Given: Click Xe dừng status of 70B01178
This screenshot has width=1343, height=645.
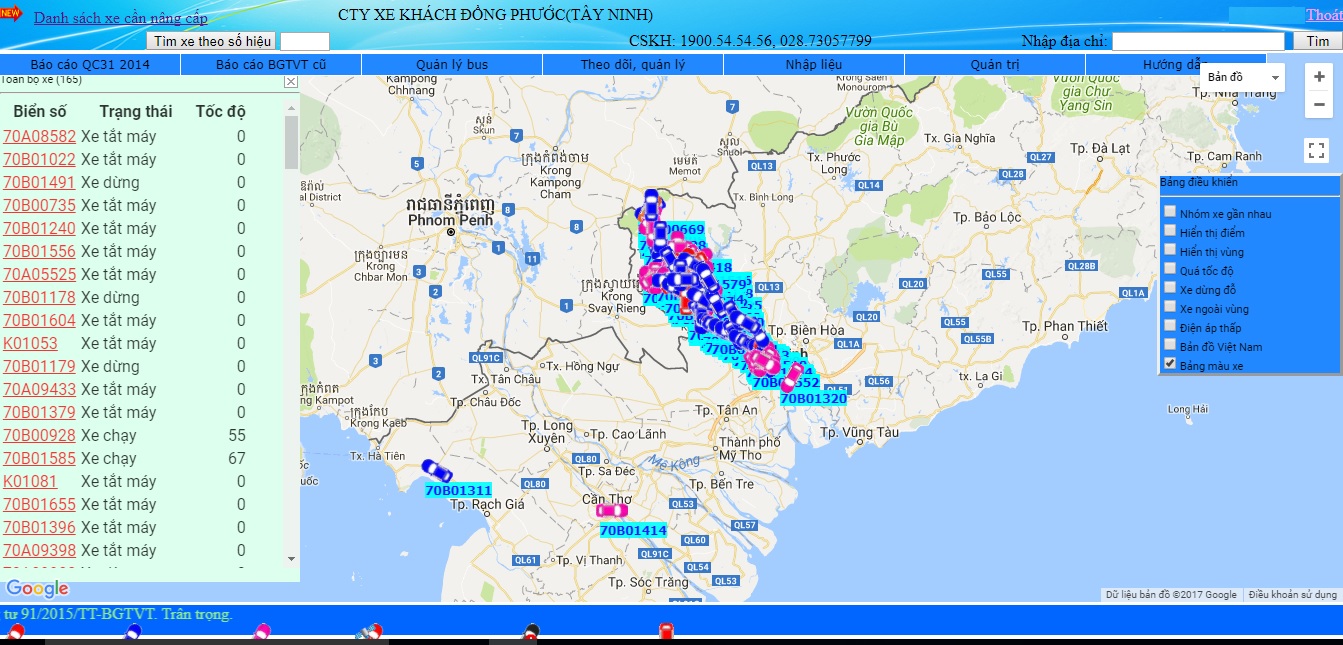Looking at the screenshot, I should click(110, 297).
